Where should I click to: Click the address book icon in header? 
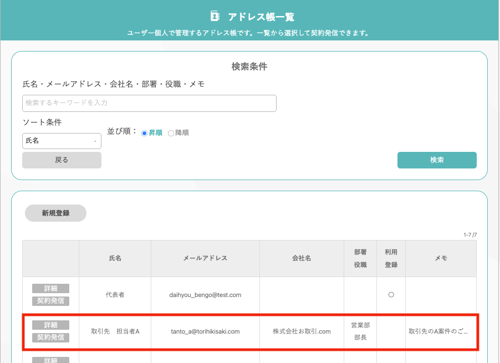tap(215, 16)
